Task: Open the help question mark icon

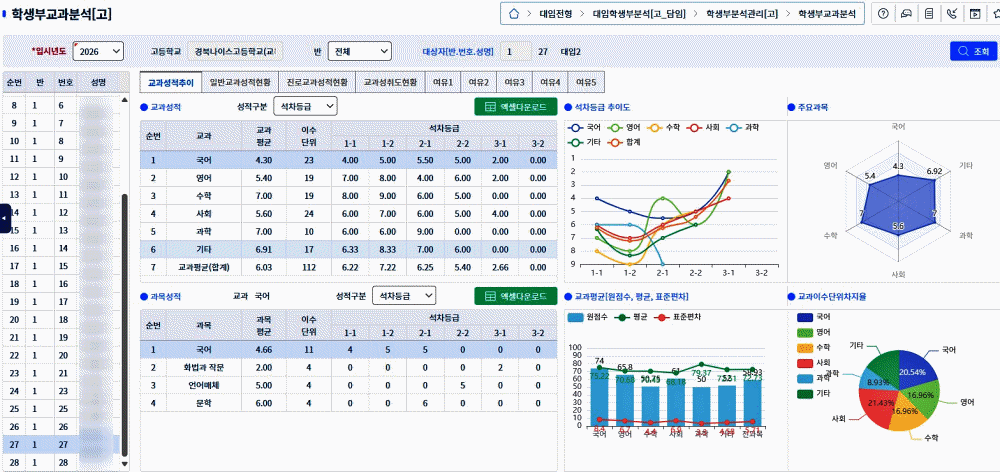Action: coord(883,14)
